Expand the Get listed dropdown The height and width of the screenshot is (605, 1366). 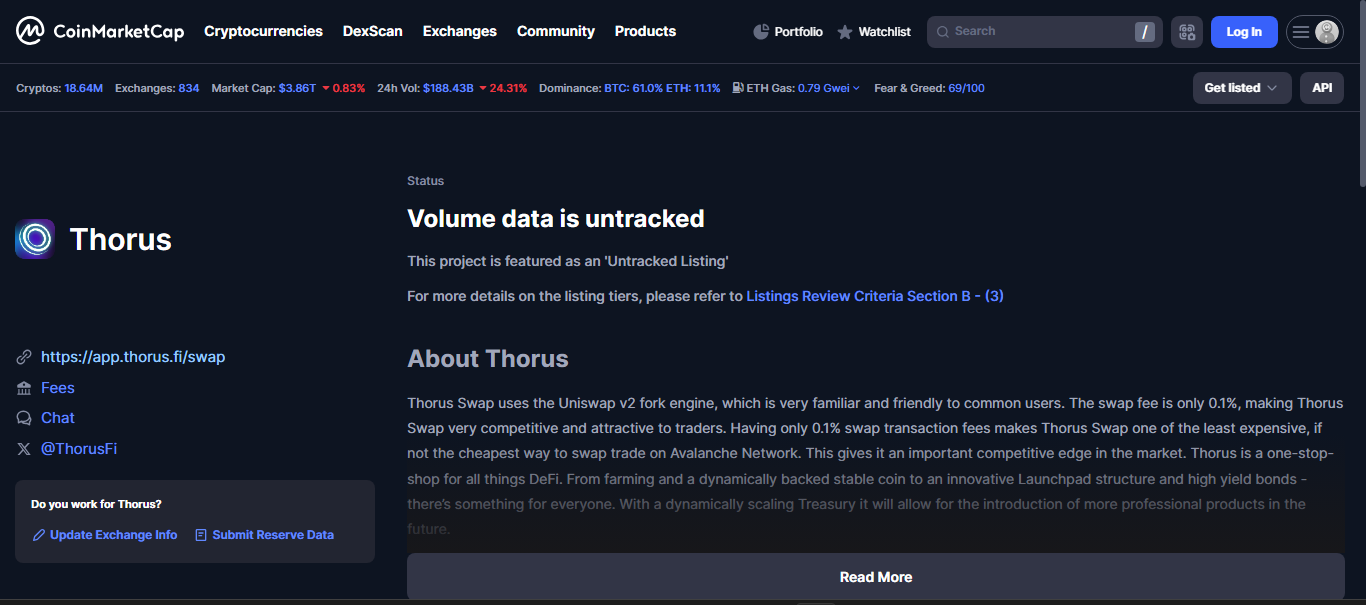pyautogui.click(x=1242, y=88)
